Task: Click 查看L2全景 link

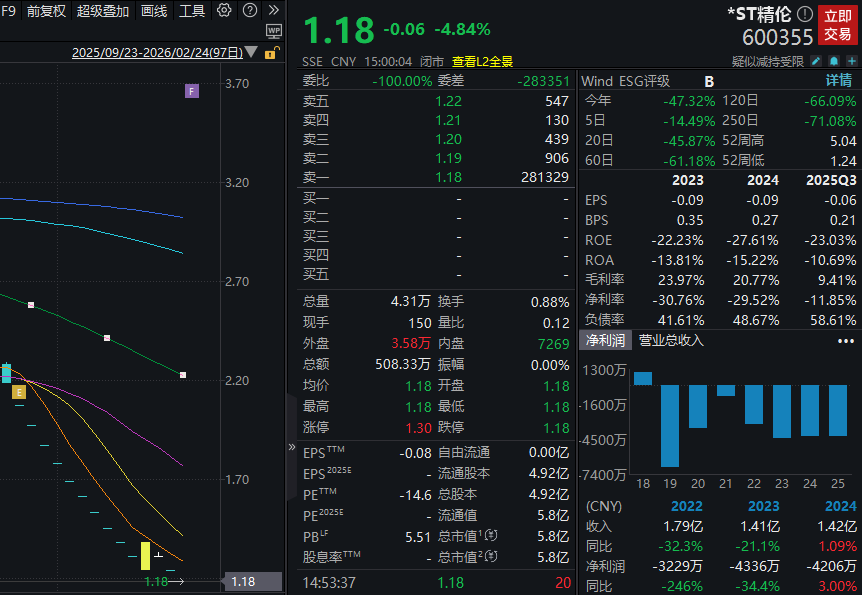Action: coord(482,62)
